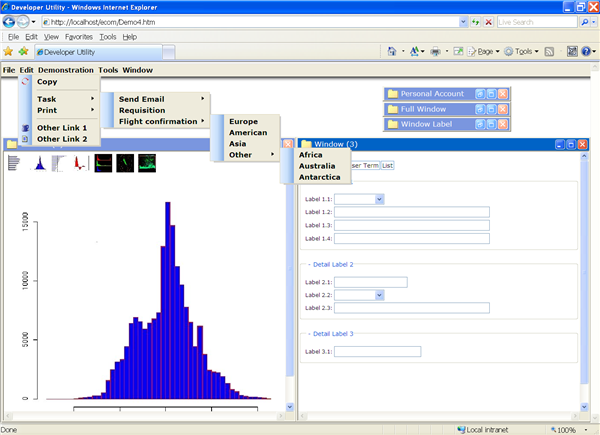Open the Favorites menu in IE

[79, 37]
